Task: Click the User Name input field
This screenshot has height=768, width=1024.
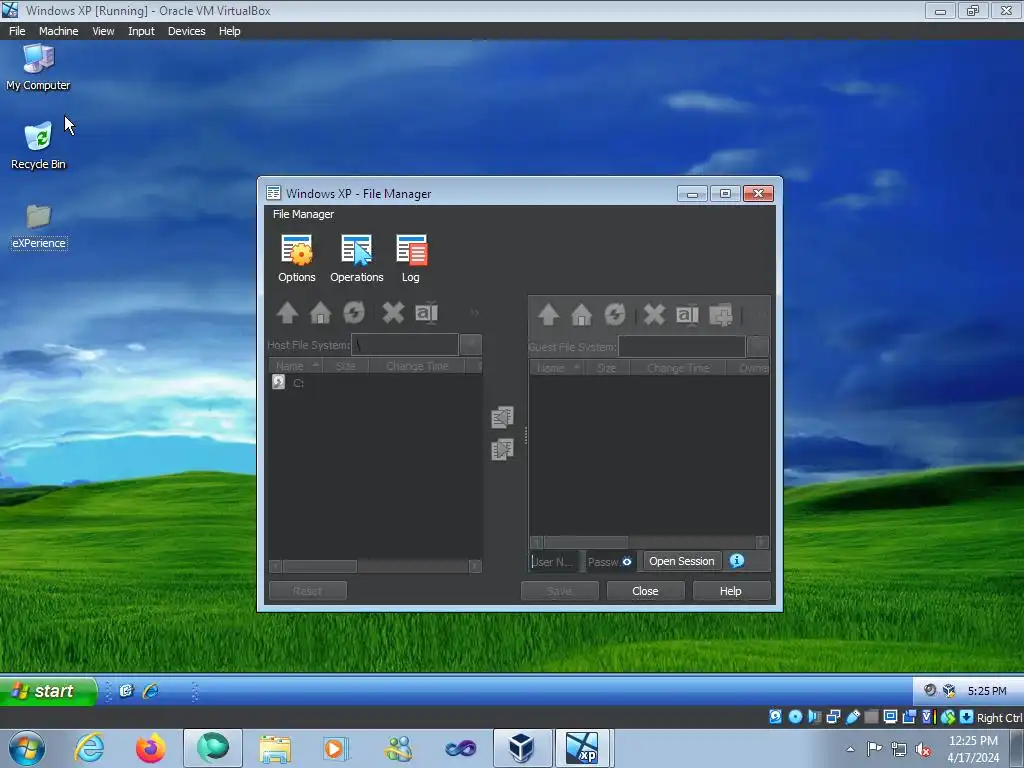Action: 554,561
